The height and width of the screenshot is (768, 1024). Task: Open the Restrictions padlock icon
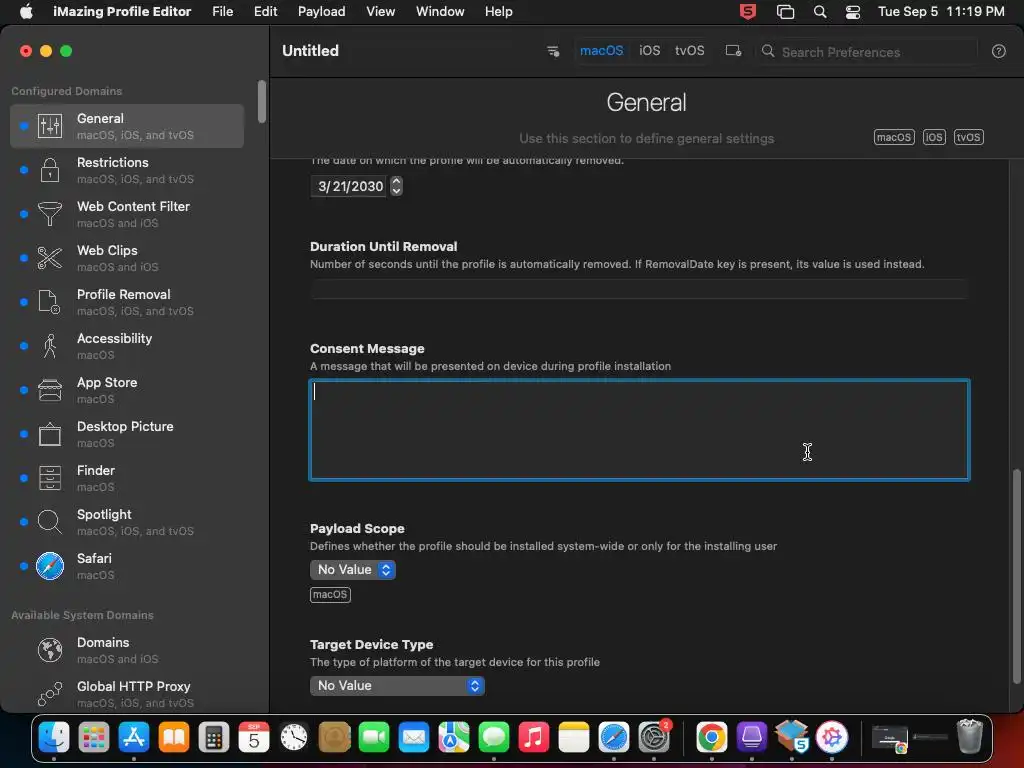(x=50, y=170)
